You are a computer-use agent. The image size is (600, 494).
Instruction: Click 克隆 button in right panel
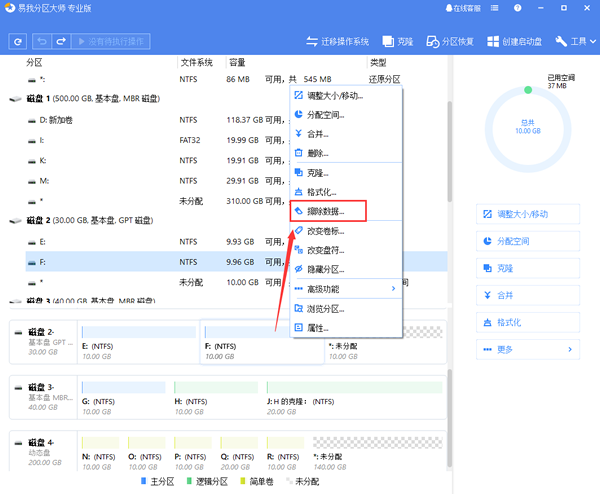click(528, 268)
